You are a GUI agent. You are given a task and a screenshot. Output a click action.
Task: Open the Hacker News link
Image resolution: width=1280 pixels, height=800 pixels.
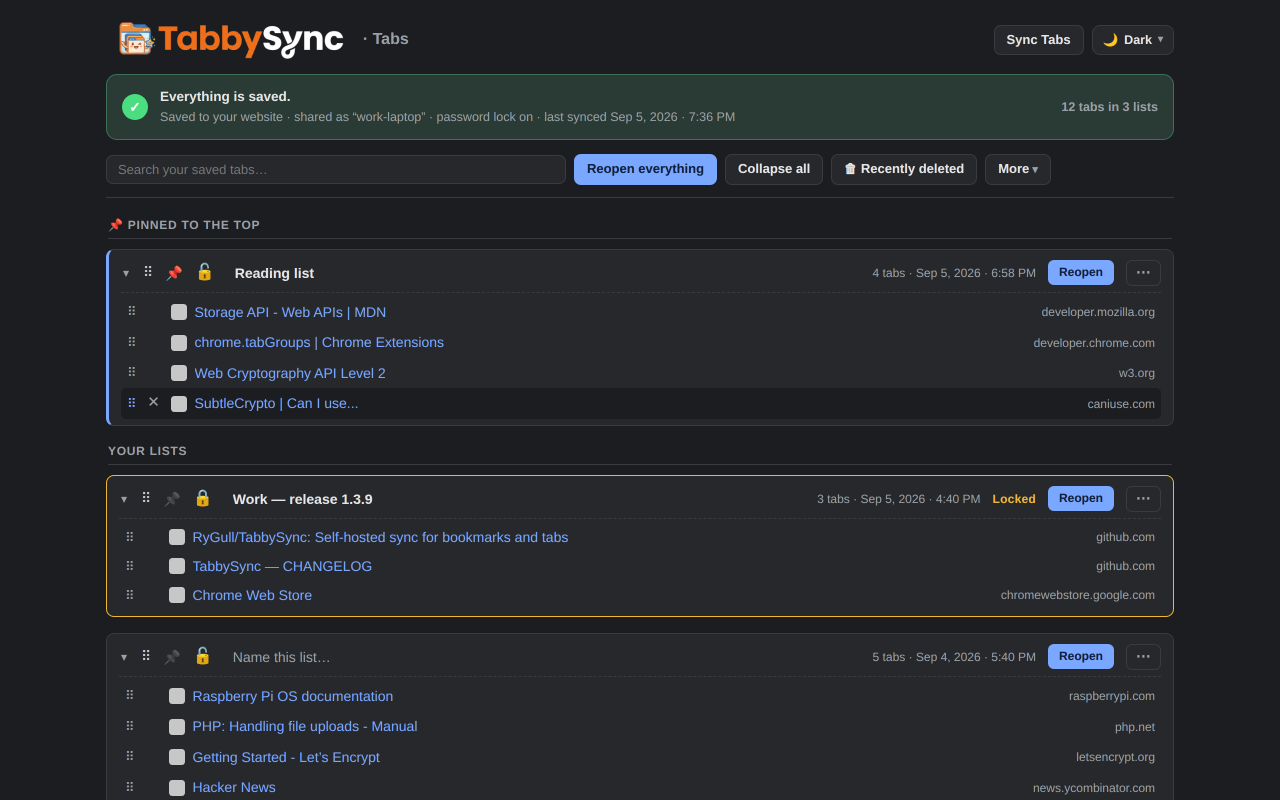234,787
